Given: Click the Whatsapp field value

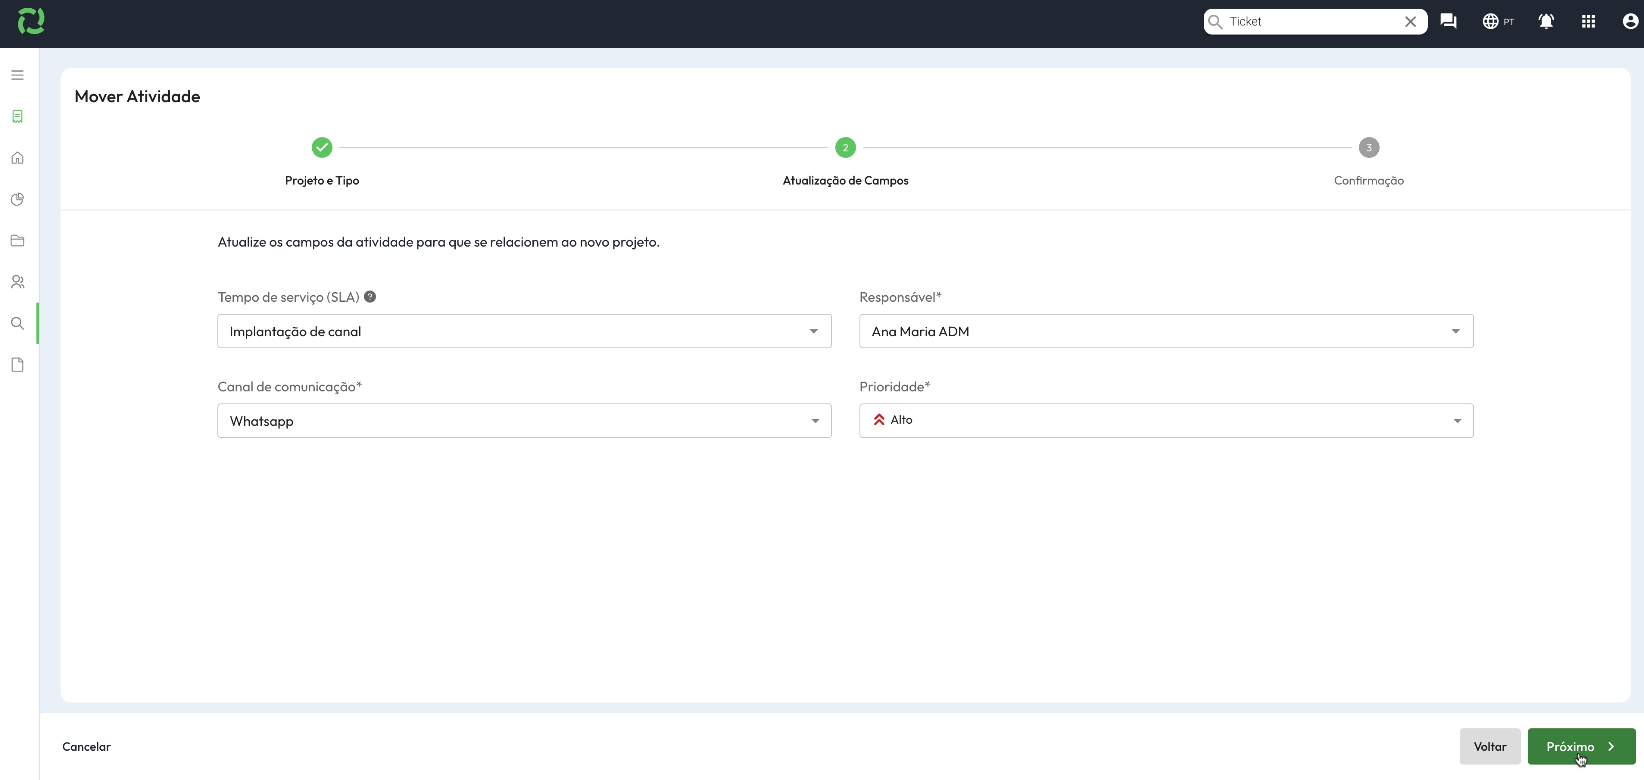Looking at the screenshot, I should pos(261,421).
